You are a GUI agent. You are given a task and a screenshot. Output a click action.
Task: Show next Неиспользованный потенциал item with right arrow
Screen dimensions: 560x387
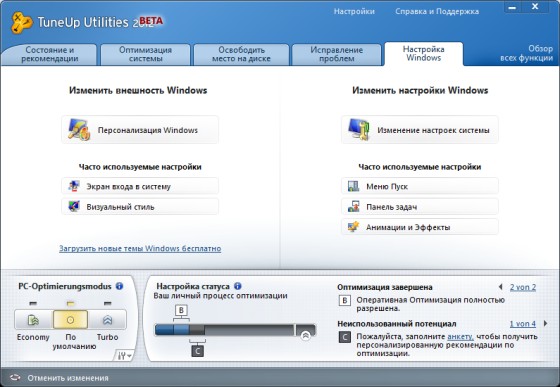point(545,323)
